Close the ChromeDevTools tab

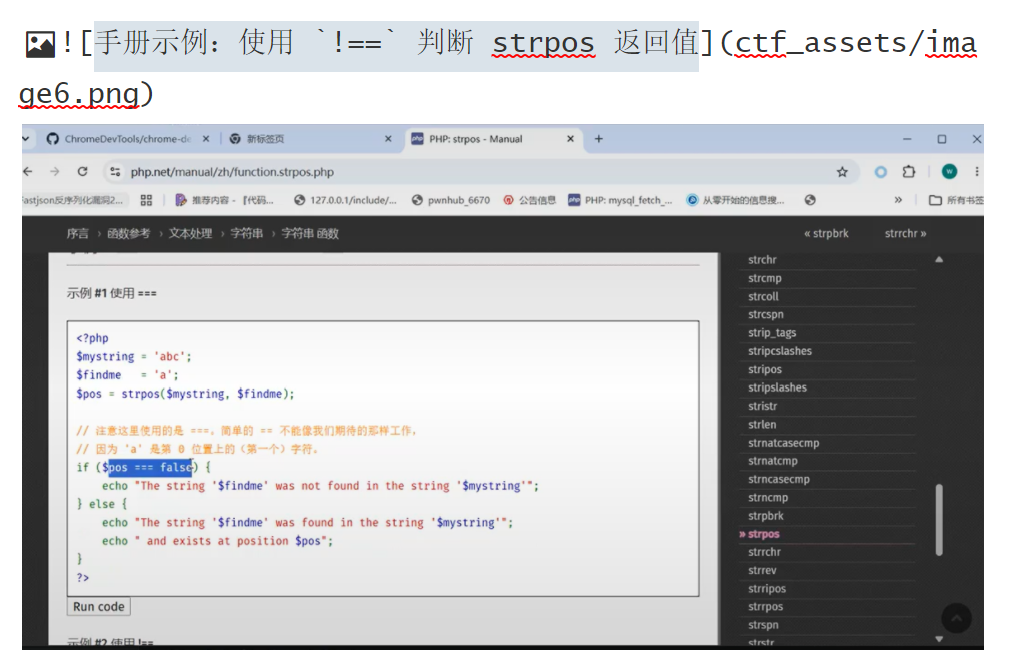[x=206, y=138]
